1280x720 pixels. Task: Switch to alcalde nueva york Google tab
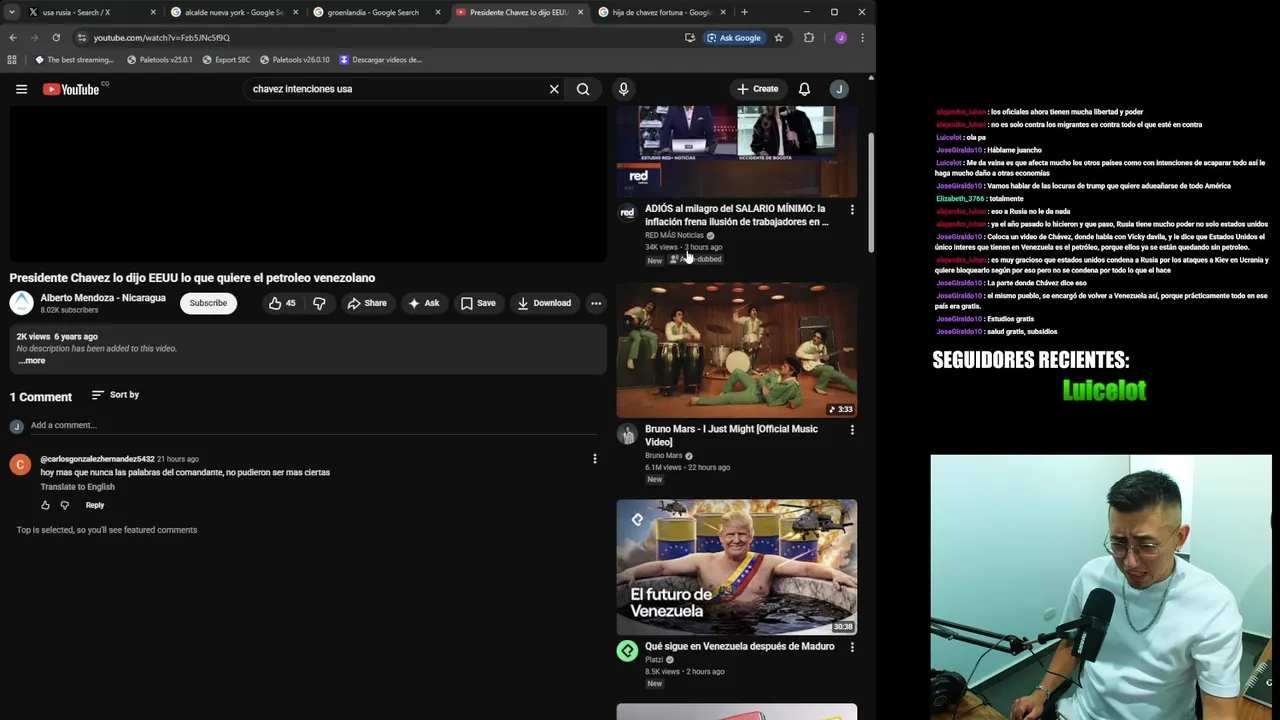click(x=234, y=12)
